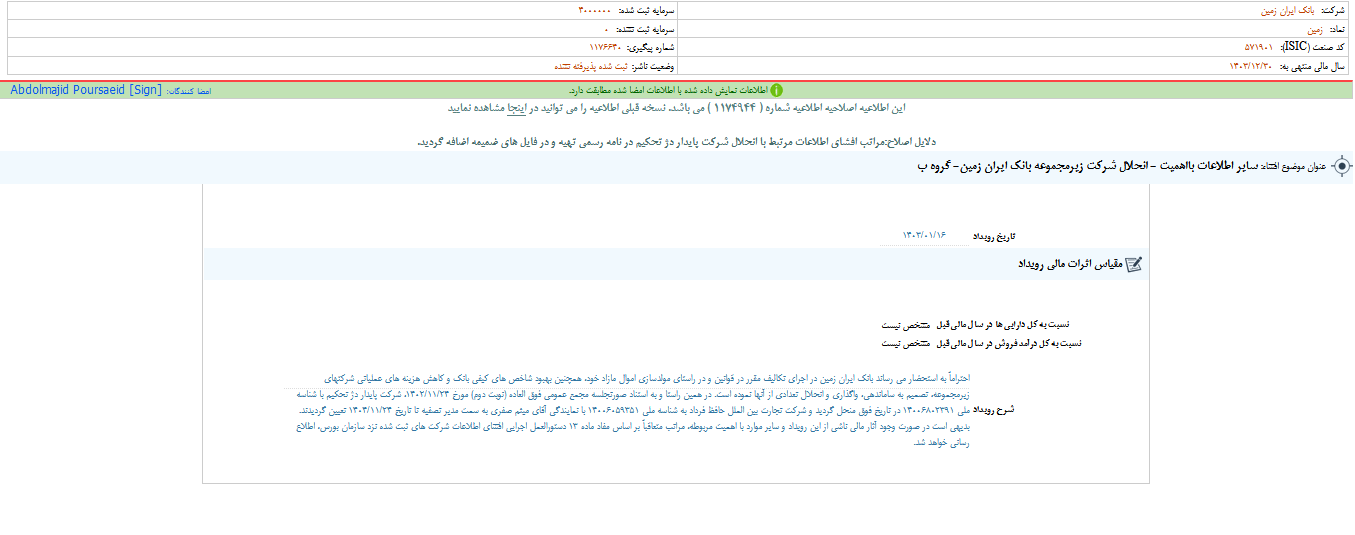Follow the اینجا link to previous notice
Viewport: 1355px width, 535px height.
(x=517, y=106)
